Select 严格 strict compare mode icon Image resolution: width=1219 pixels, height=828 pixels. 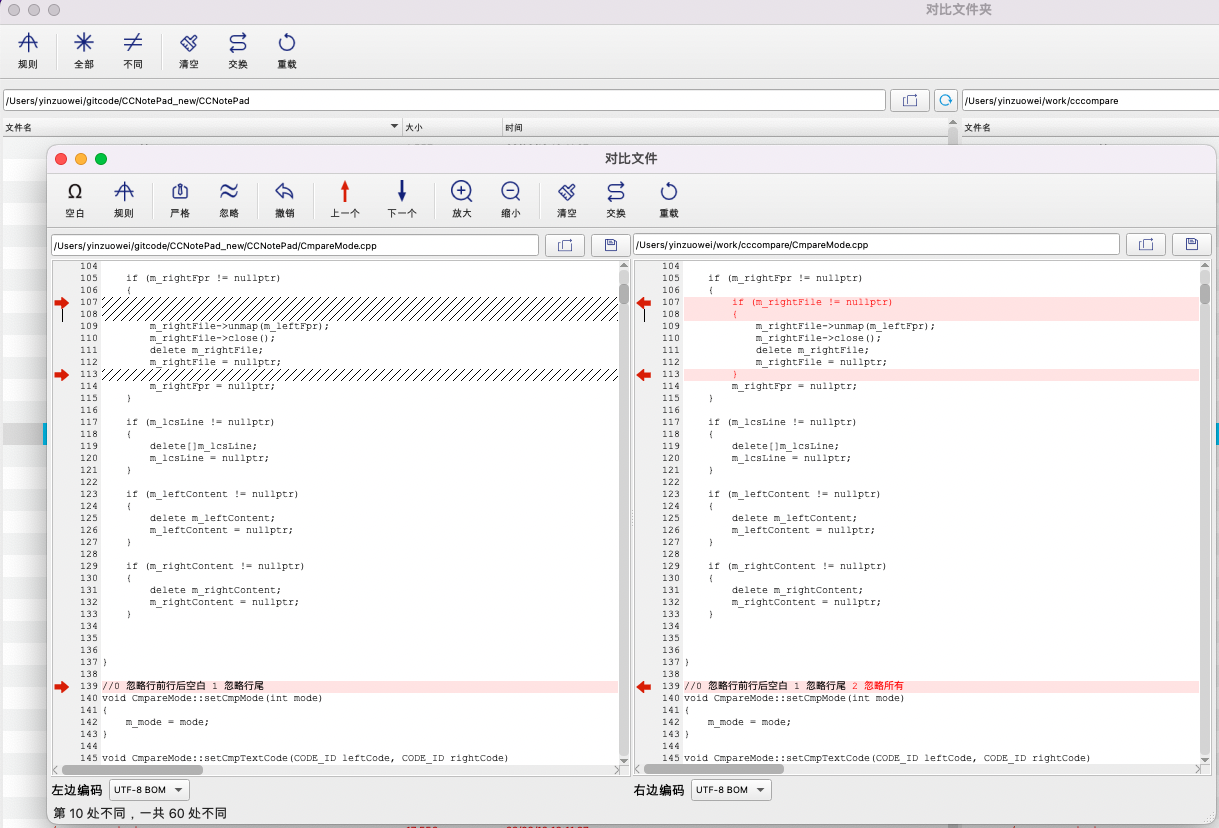180,197
